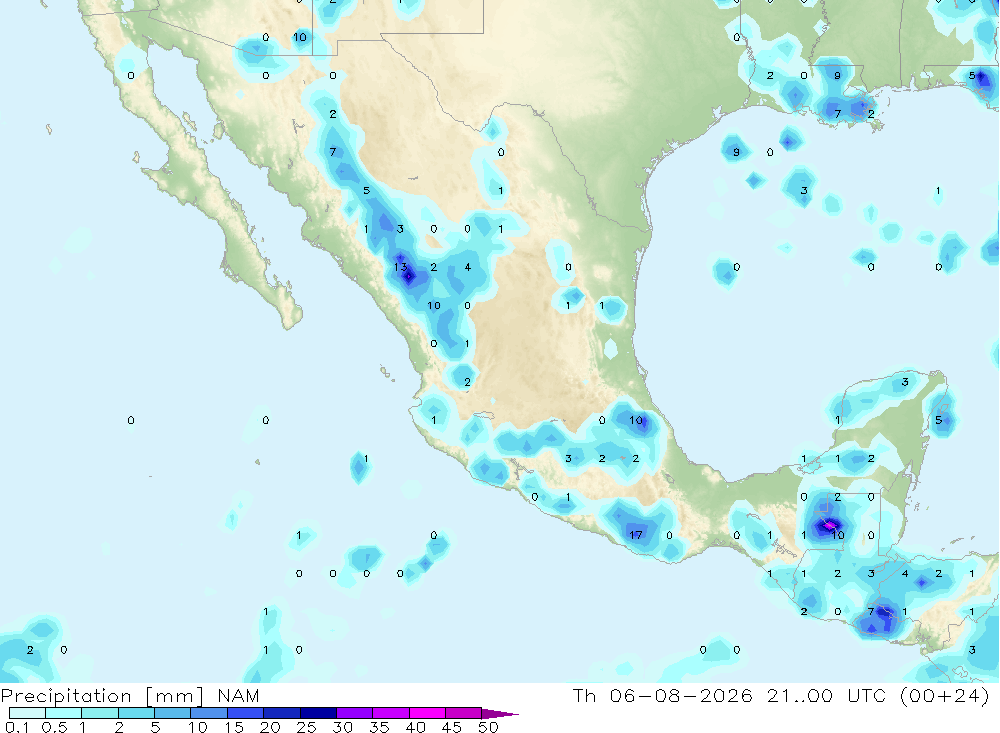Select the 0.5–1 mm legend color swatch
The width and height of the screenshot is (1000, 733).
coord(63,713)
